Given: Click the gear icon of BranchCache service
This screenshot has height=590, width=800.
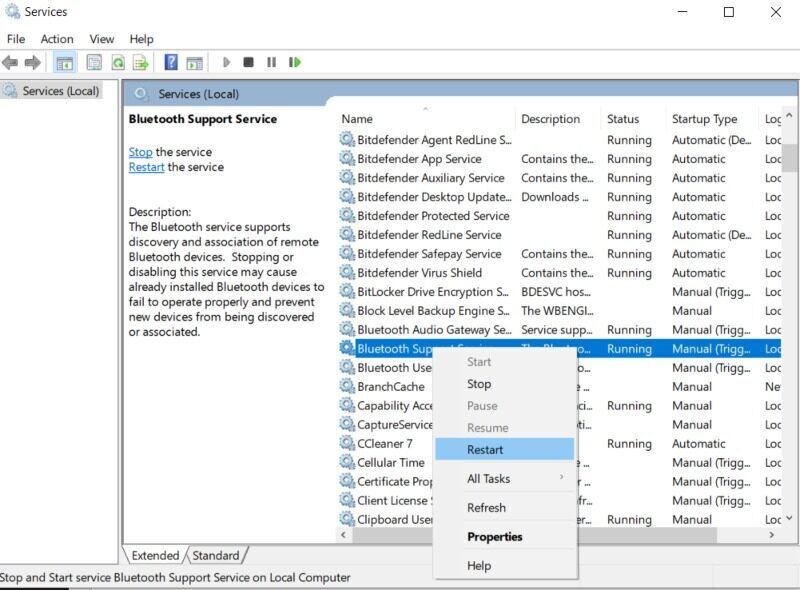Looking at the screenshot, I should point(347,386).
